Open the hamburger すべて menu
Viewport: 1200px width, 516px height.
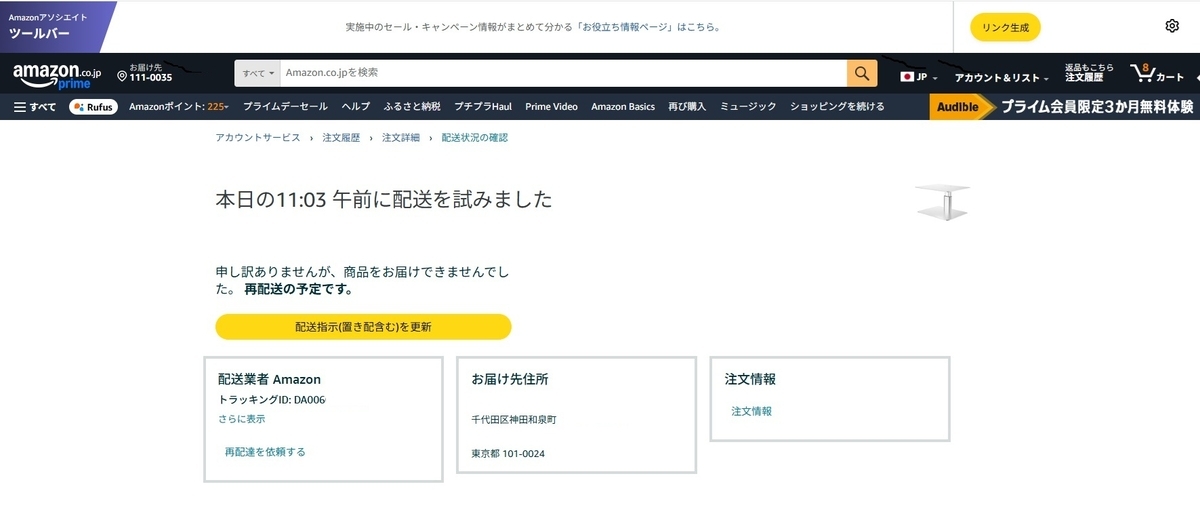(35, 106)
